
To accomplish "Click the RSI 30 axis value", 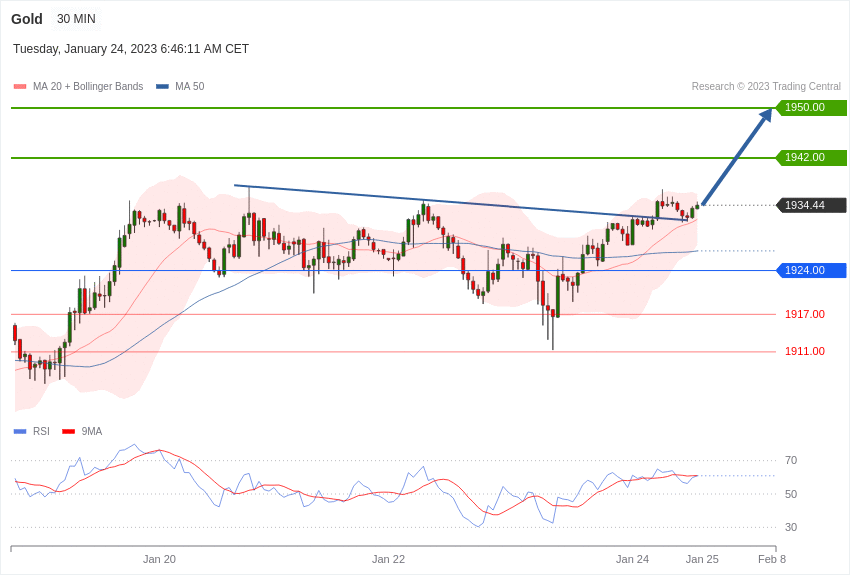I will 791,527.
